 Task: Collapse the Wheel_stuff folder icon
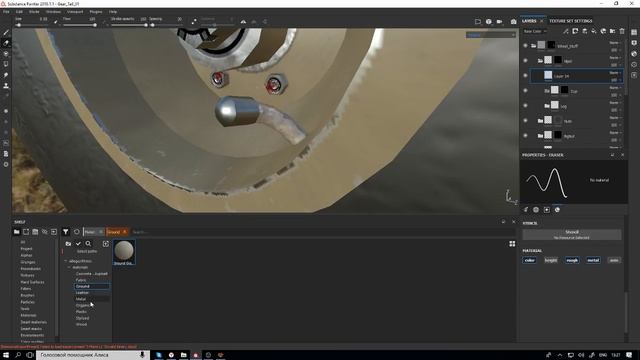[x=533, y=46]
